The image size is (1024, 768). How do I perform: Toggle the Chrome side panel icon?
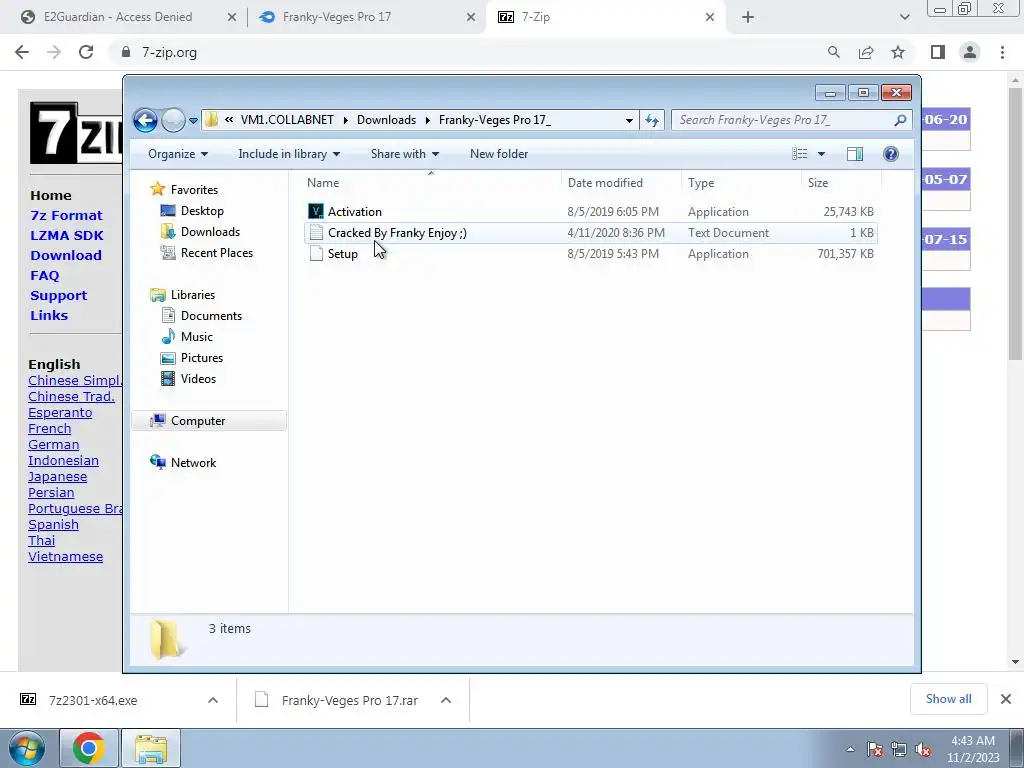(938, 52)
